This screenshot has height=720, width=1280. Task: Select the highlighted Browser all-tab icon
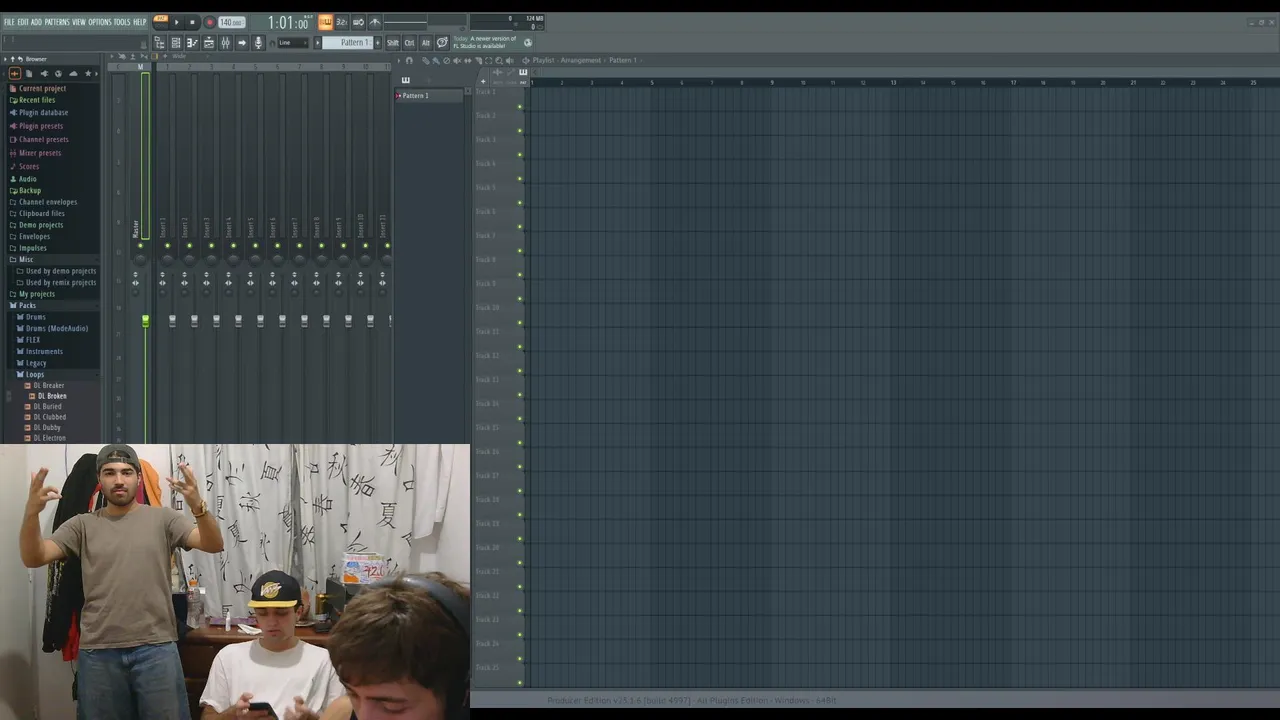click(x=14, y=73)
